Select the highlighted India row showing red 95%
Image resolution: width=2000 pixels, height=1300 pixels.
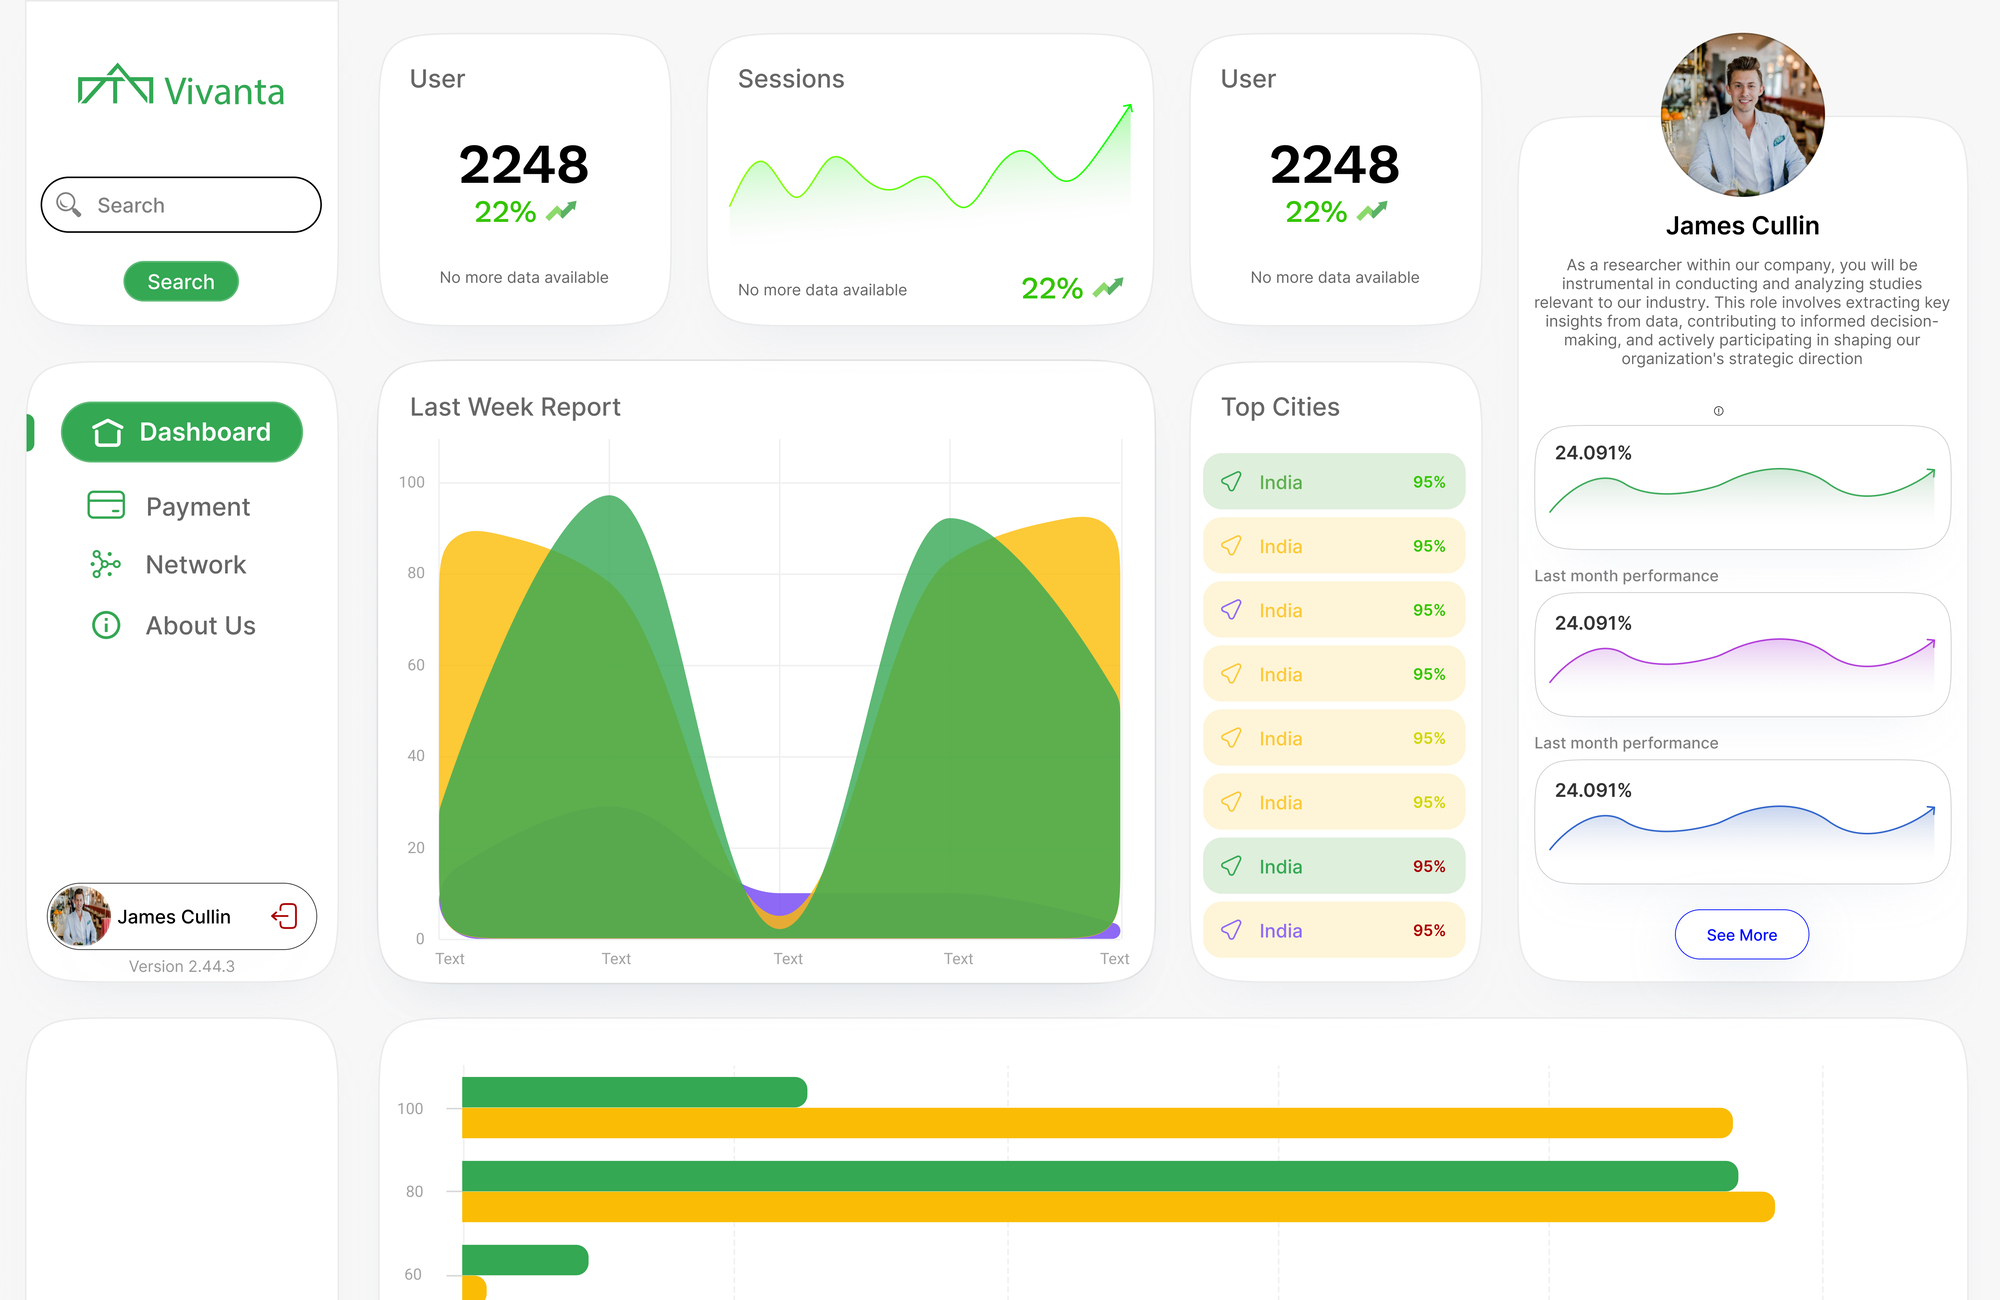(1333, 866)
